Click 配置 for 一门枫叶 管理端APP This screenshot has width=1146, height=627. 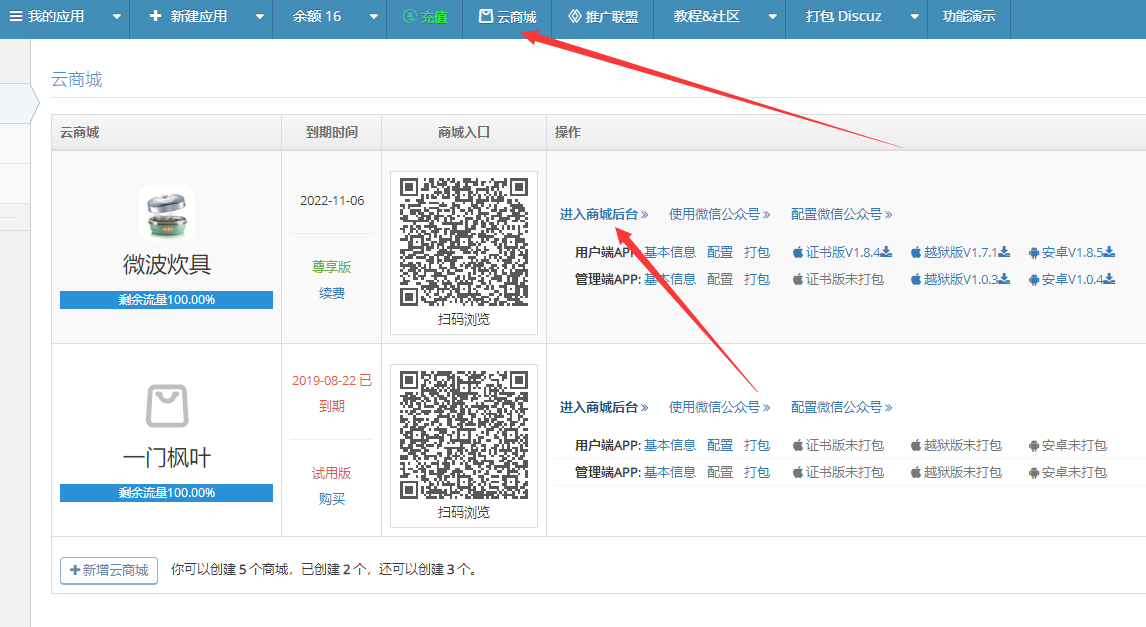[720, 472]
